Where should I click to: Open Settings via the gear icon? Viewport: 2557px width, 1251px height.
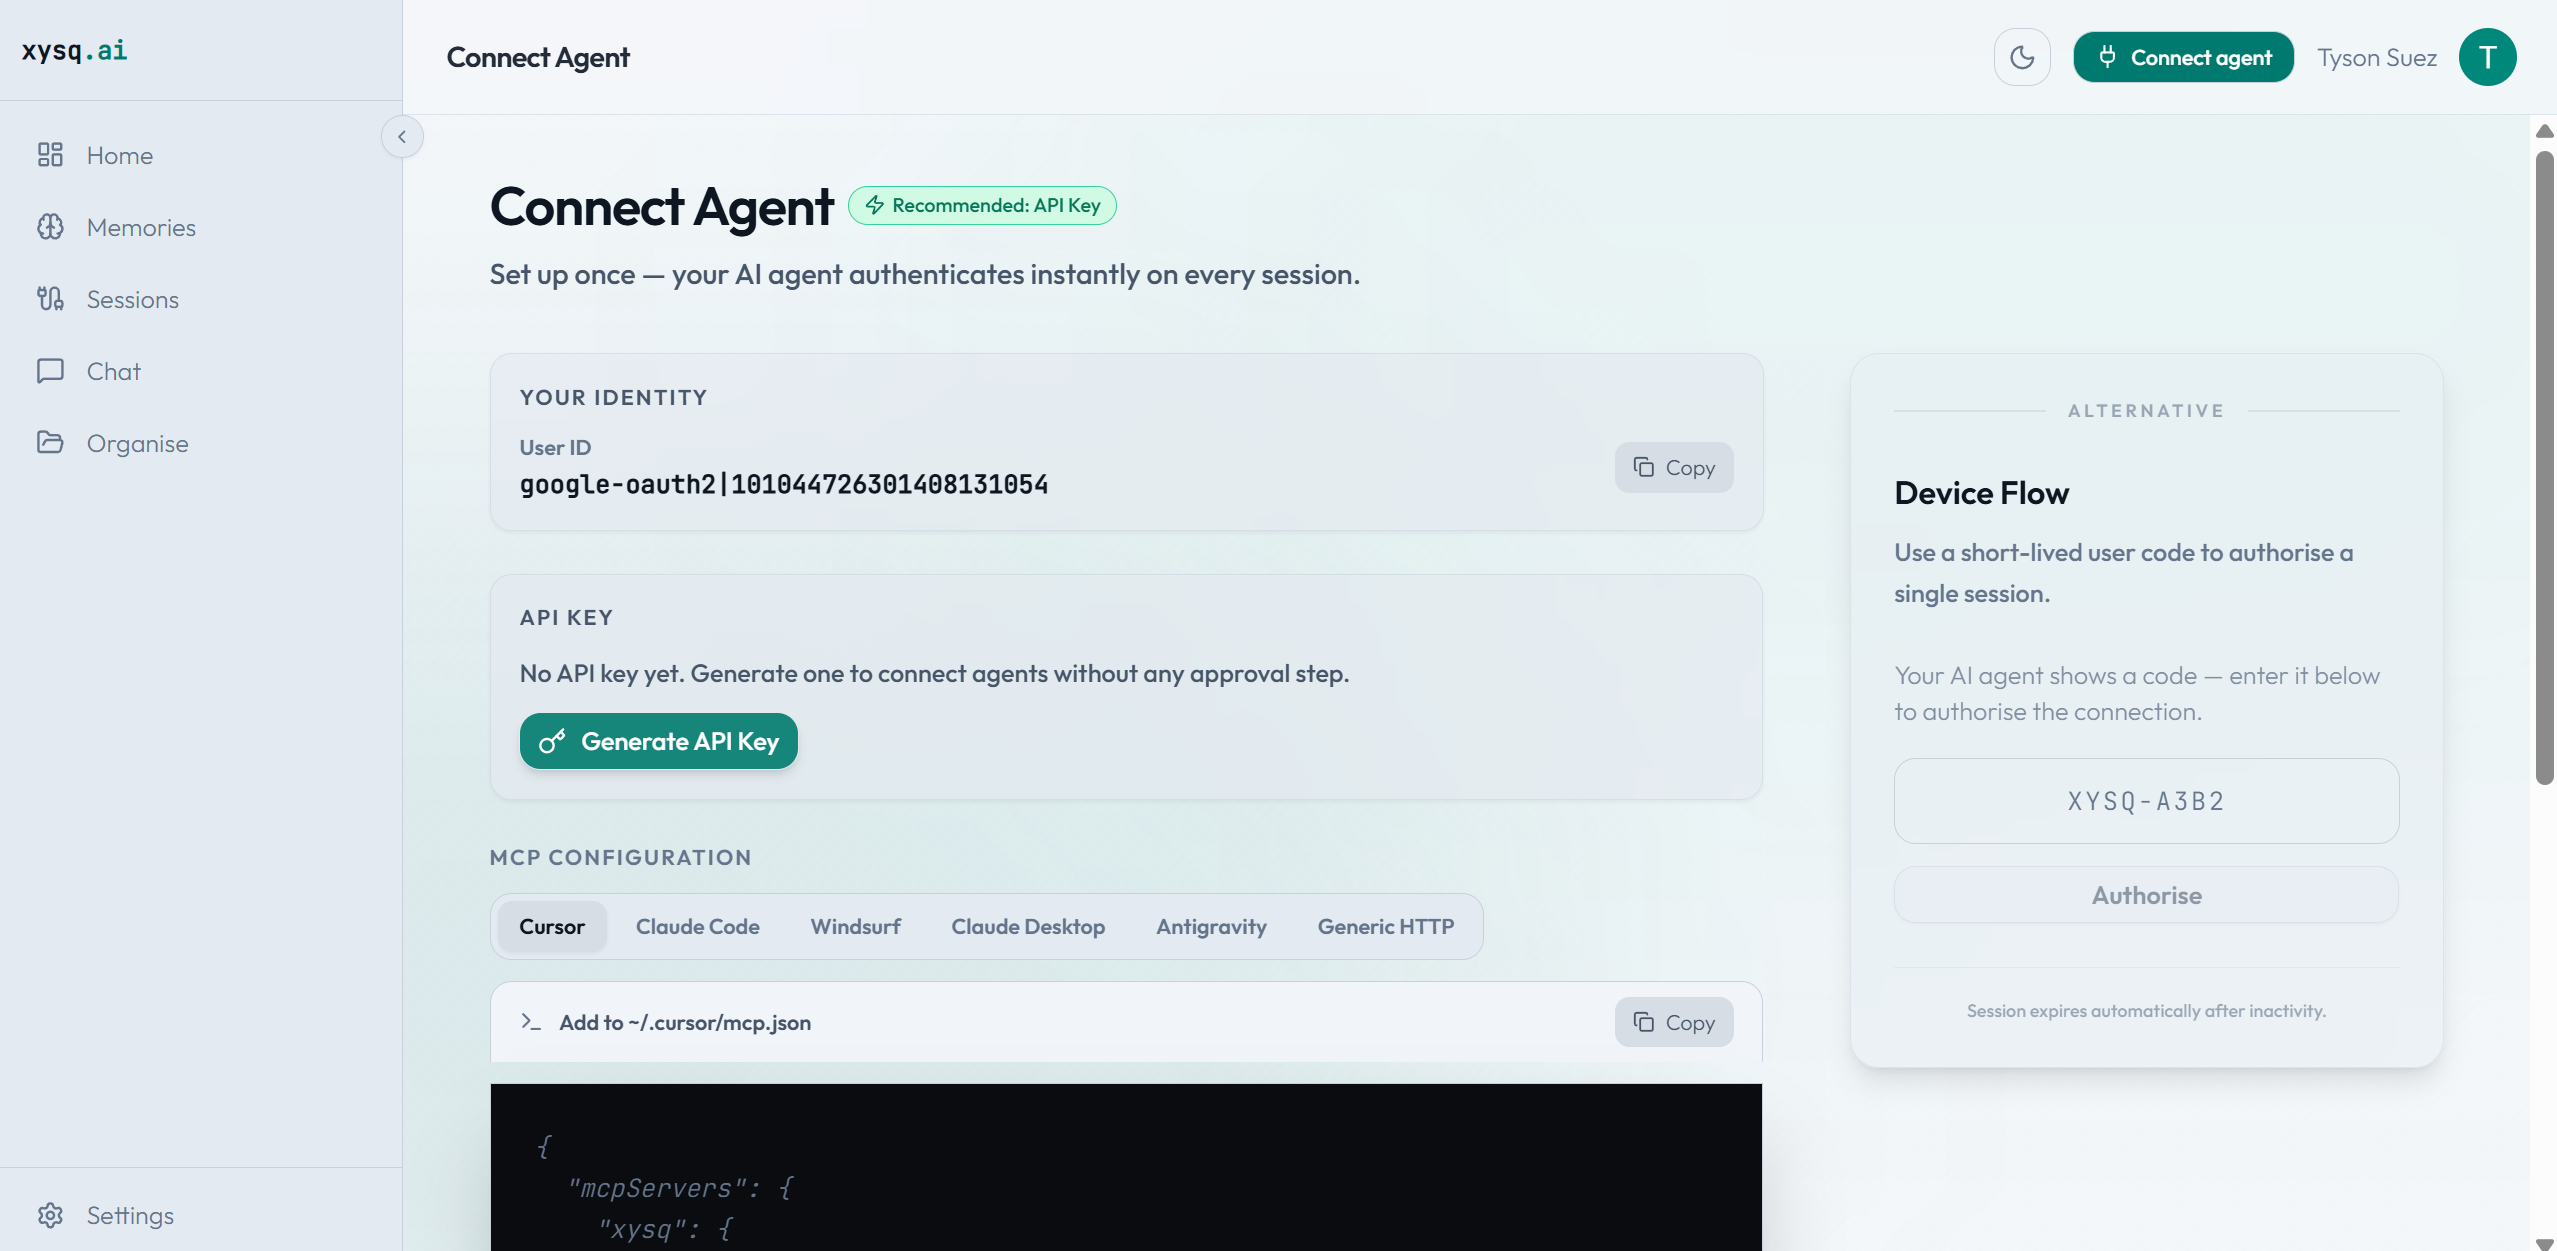[x=50, y=1215]
